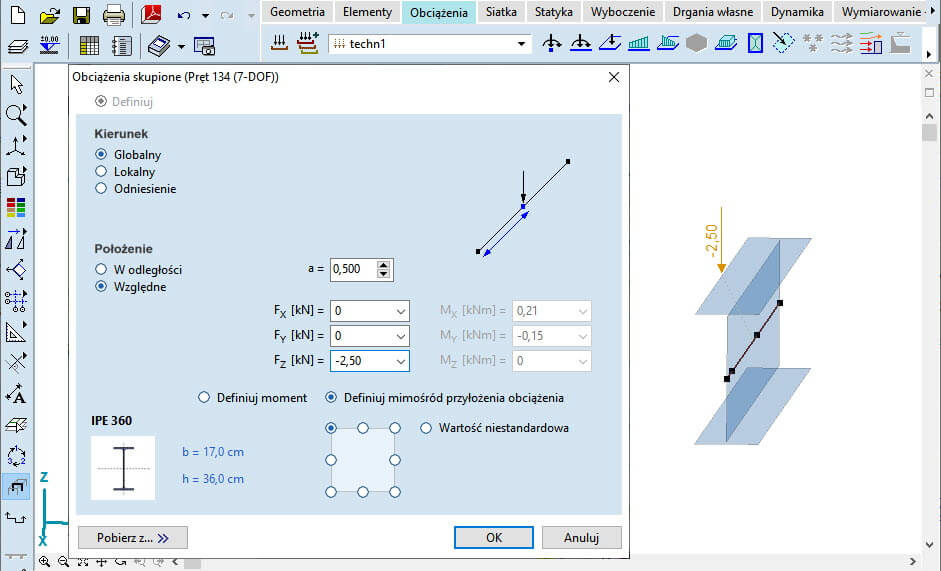941x571 pixels.
Task: Click the PDF export icon
Action: pyautogui.click(x=151, y=15)
